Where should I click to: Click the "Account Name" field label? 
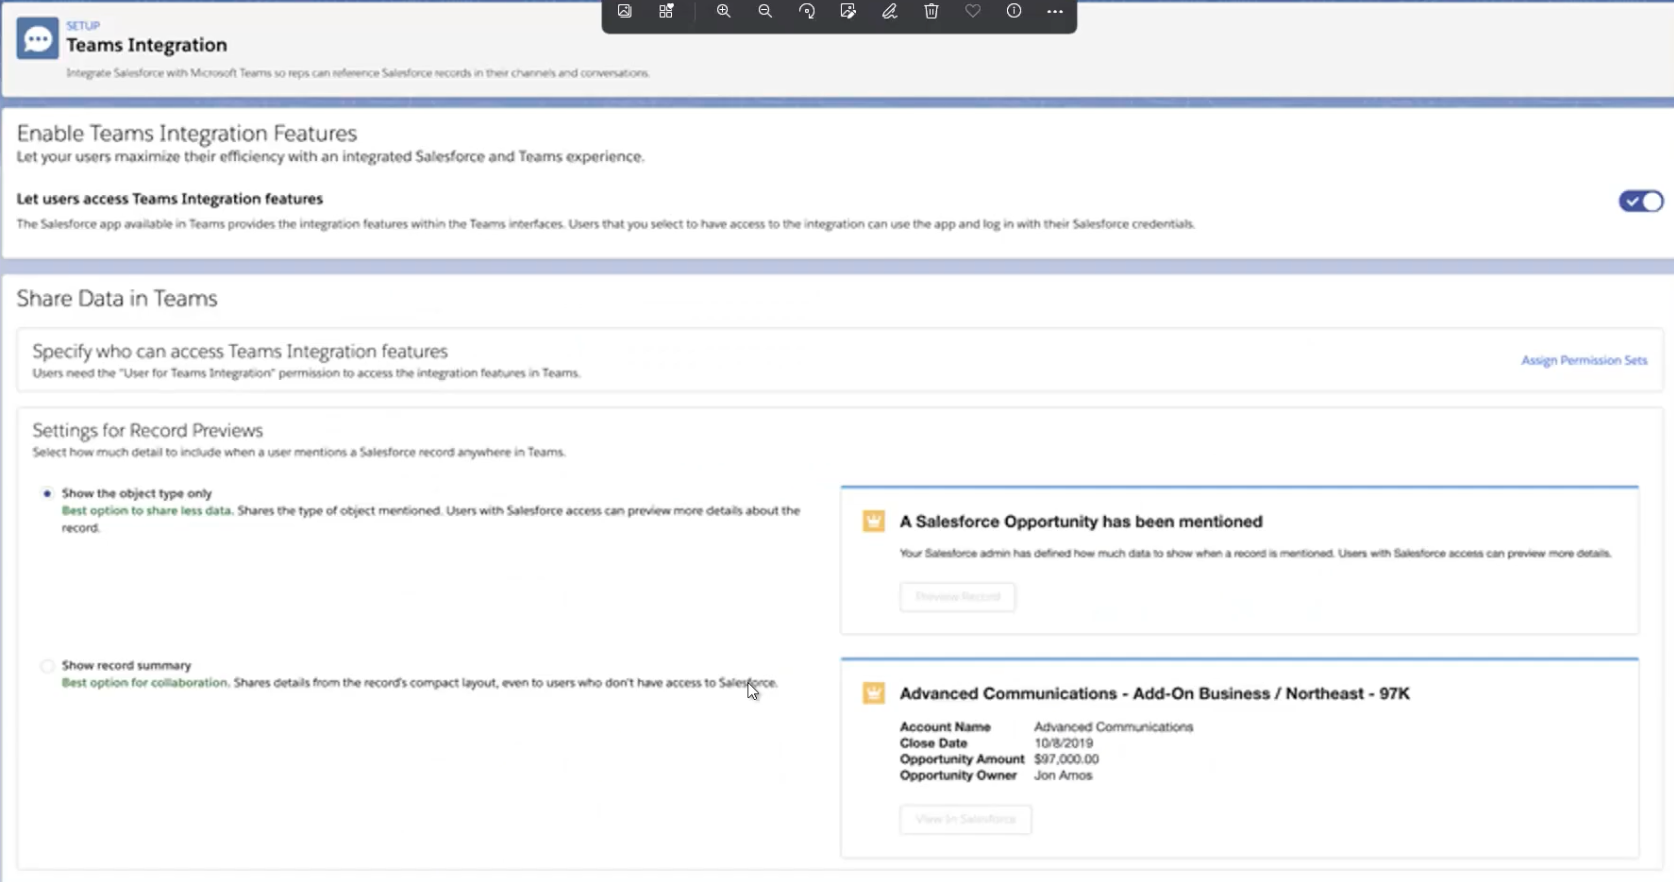pos(945,727)
